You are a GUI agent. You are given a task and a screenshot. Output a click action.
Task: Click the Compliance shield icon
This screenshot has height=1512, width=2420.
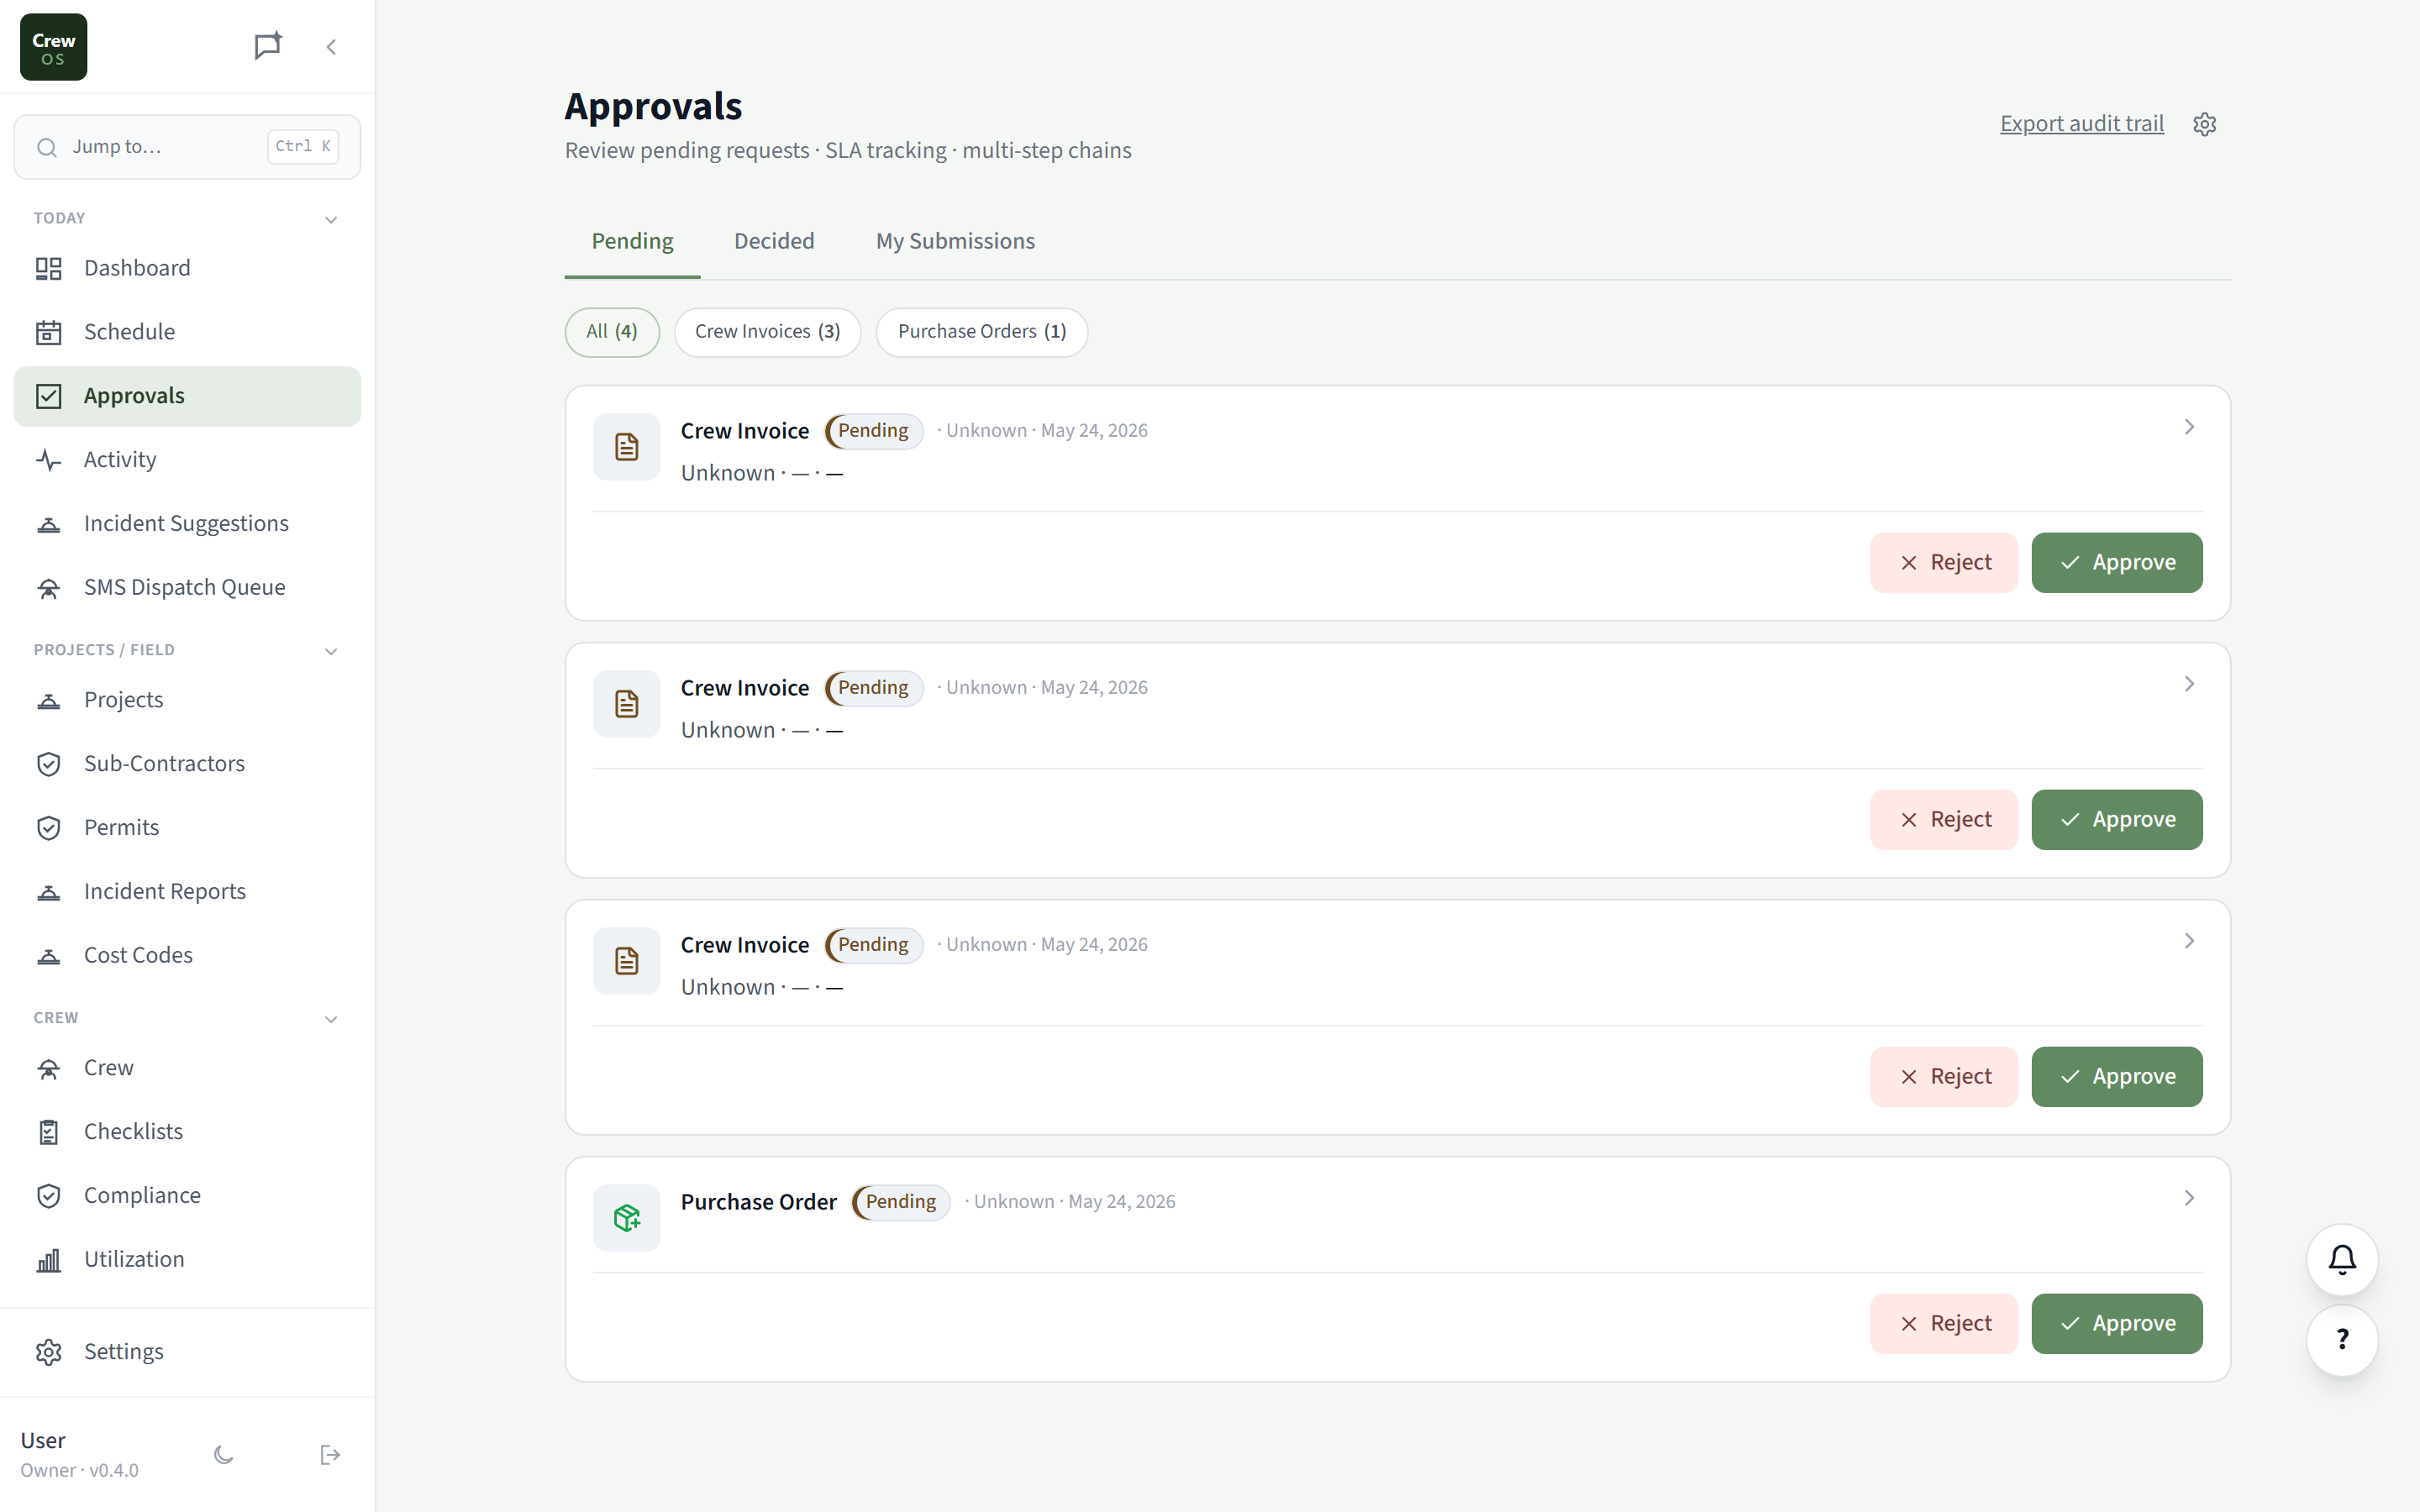click(x=49, y=1196)
